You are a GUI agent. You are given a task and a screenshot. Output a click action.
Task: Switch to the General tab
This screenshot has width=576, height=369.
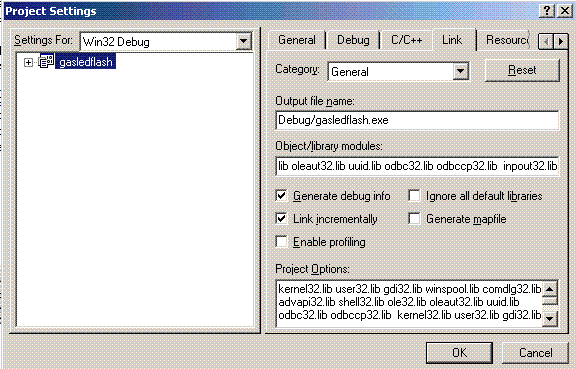pos(297,40)
